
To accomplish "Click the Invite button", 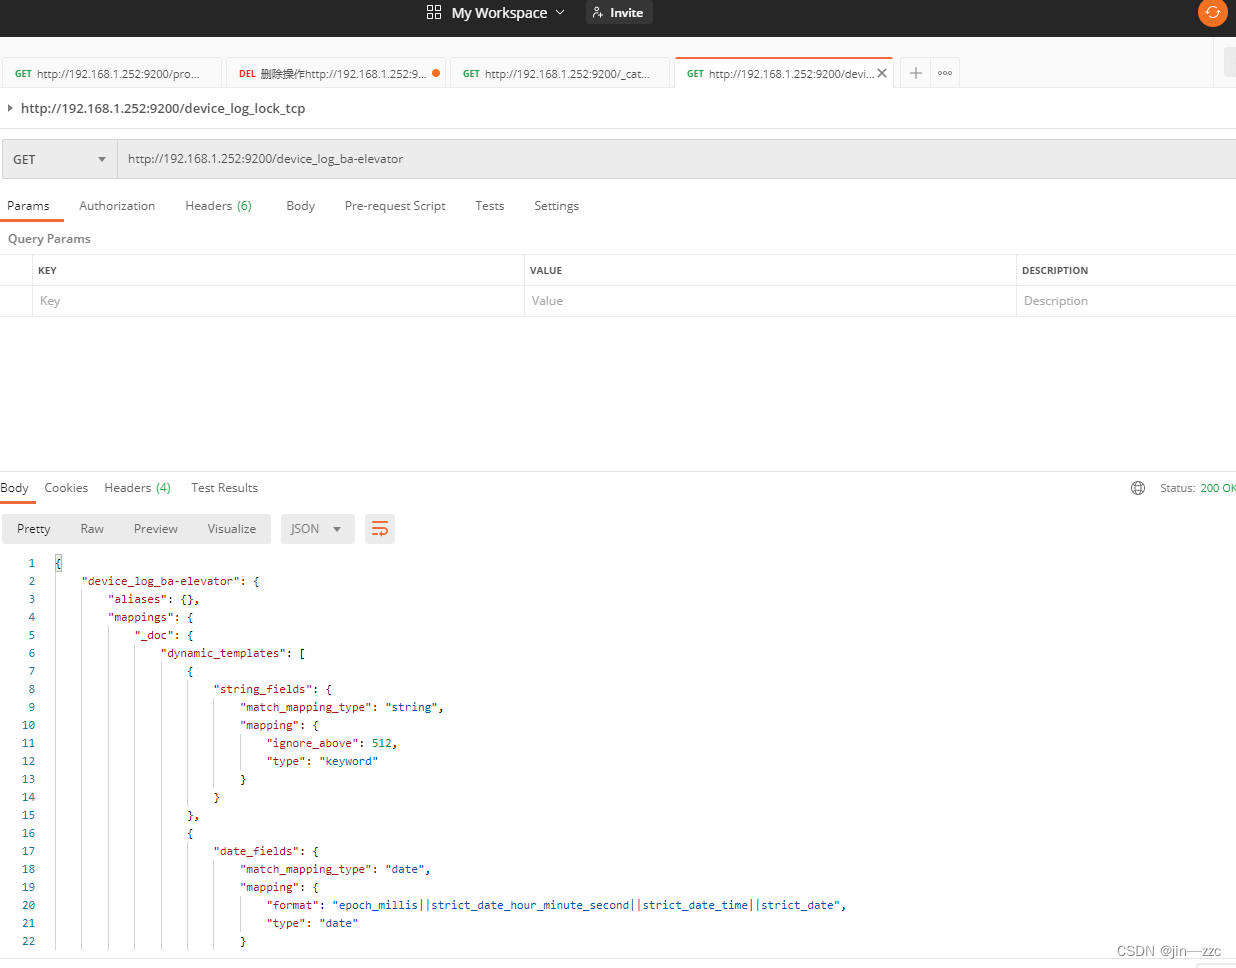I will click(618, 13).
